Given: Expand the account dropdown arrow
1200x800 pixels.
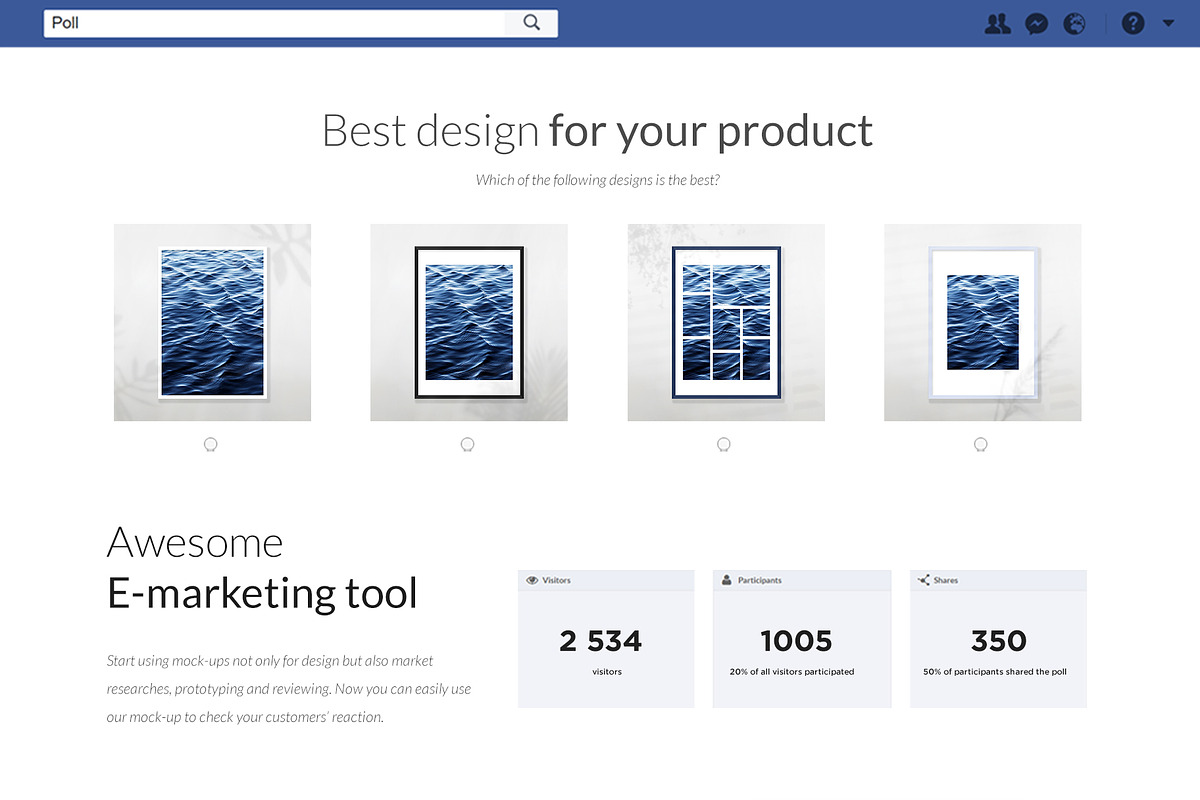Looking at the screenshot, I should 1168,23.
